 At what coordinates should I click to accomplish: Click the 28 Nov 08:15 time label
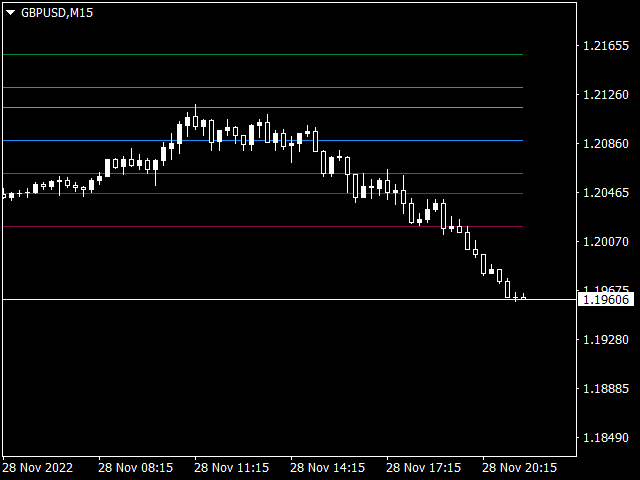coord(136,467)
